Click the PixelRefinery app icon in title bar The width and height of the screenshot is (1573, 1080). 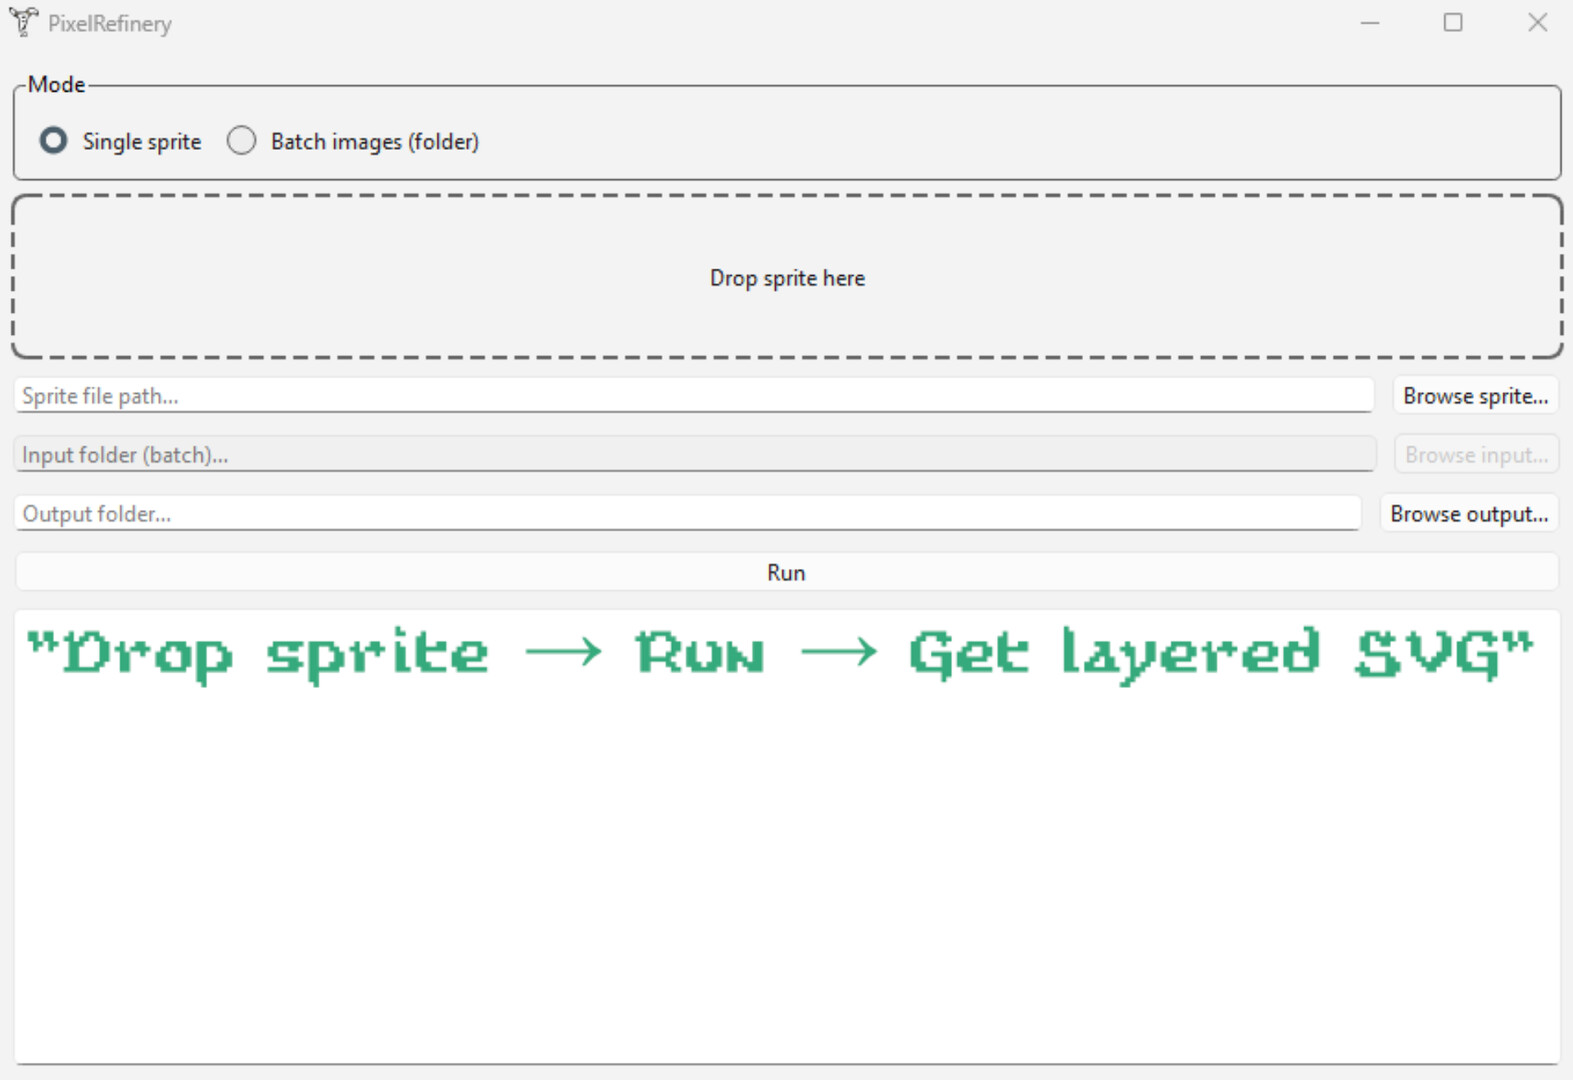click(23, 22)
